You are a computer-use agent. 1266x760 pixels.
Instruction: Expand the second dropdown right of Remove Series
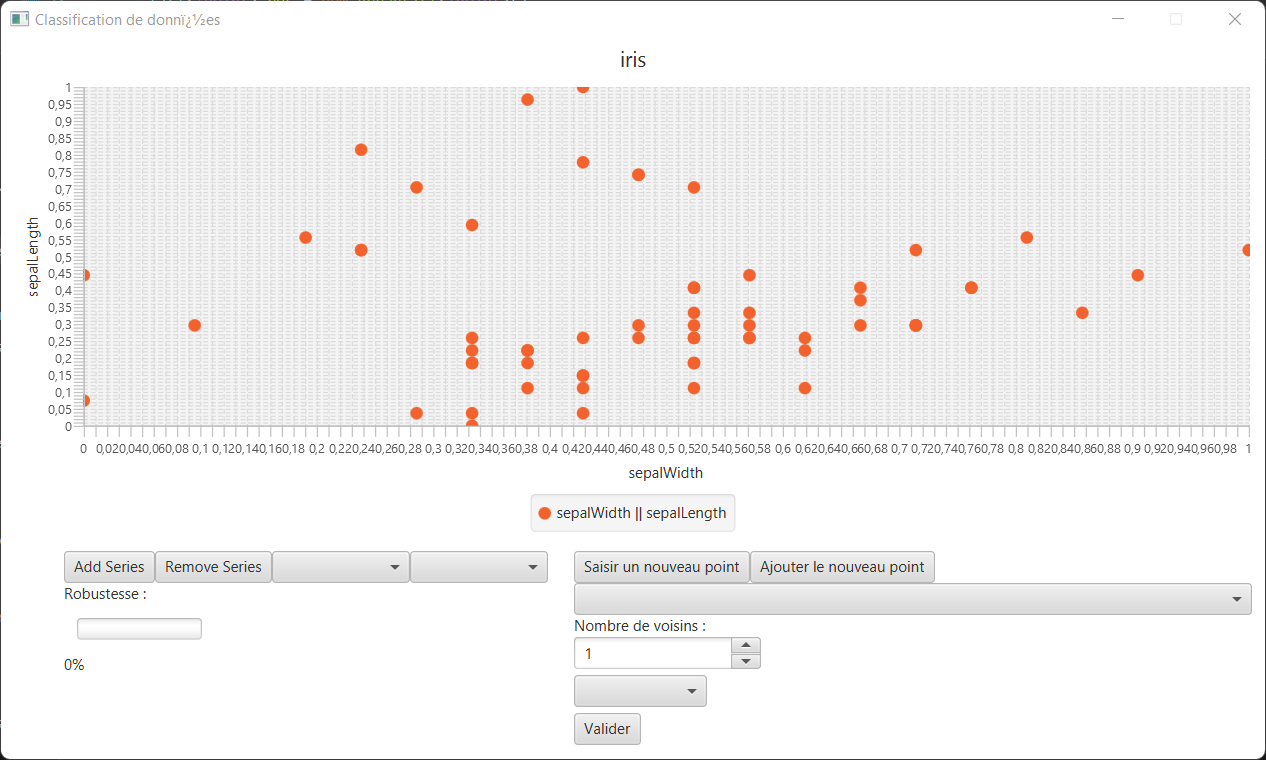(x=479, y=567)
